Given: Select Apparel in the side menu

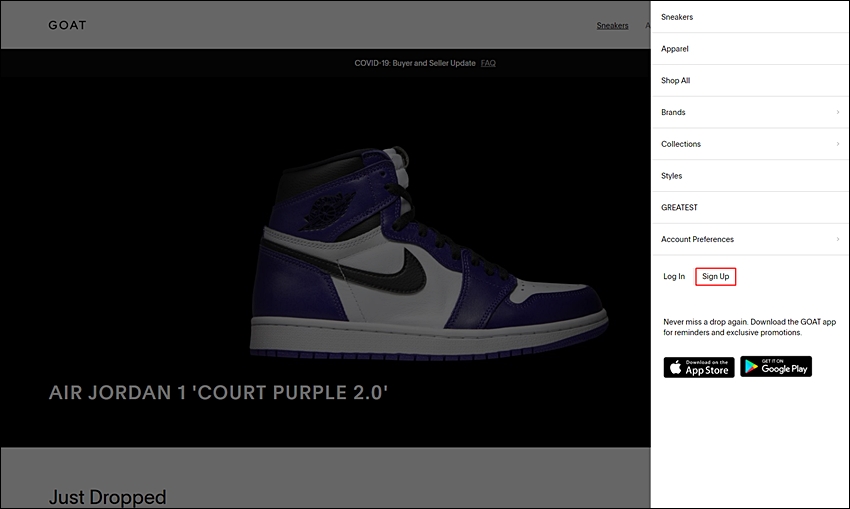Looking at the screenshot, I should tap(750, 49).
